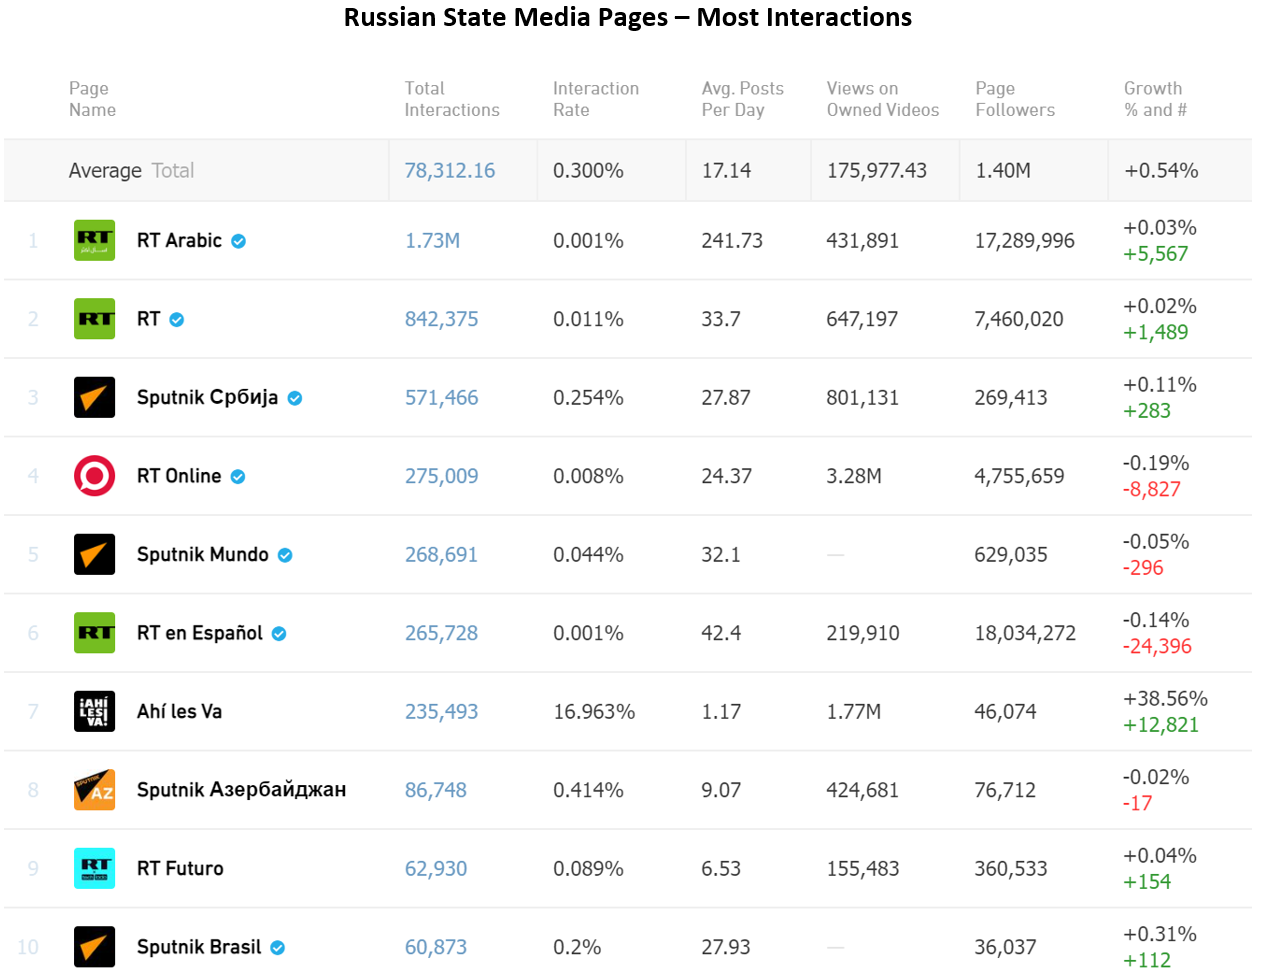Sort by Views on Owned Videos header

click(x=883, y=99)
